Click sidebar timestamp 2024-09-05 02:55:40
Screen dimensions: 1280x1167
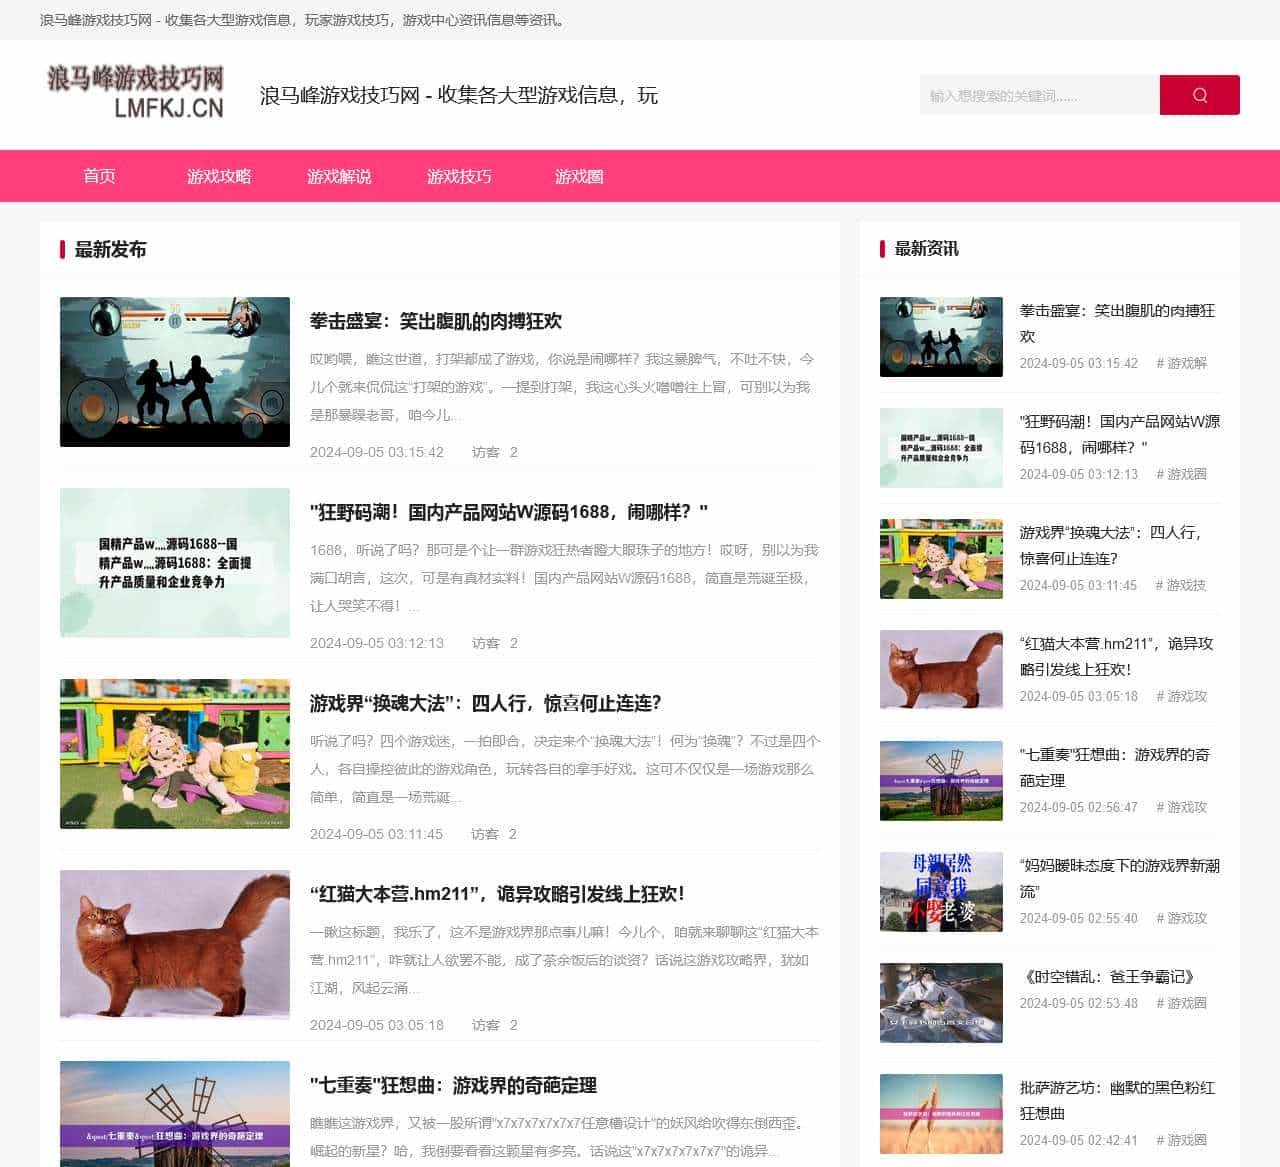(1079, 918)
